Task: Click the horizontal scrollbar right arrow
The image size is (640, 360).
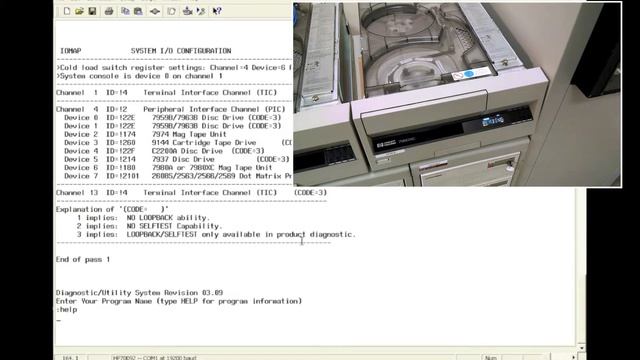Action: tap(573, 357)
